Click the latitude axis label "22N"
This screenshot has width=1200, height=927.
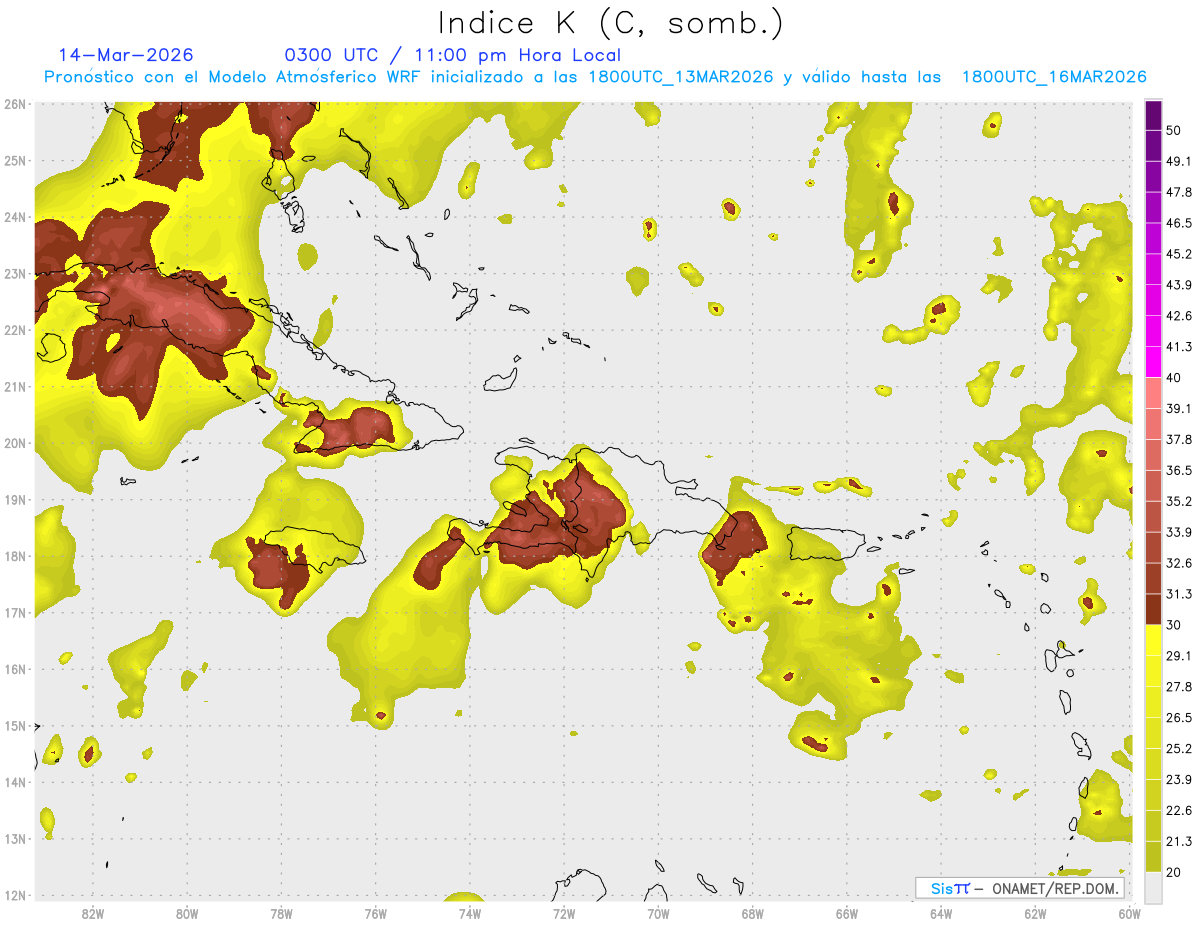pos(15,330)
